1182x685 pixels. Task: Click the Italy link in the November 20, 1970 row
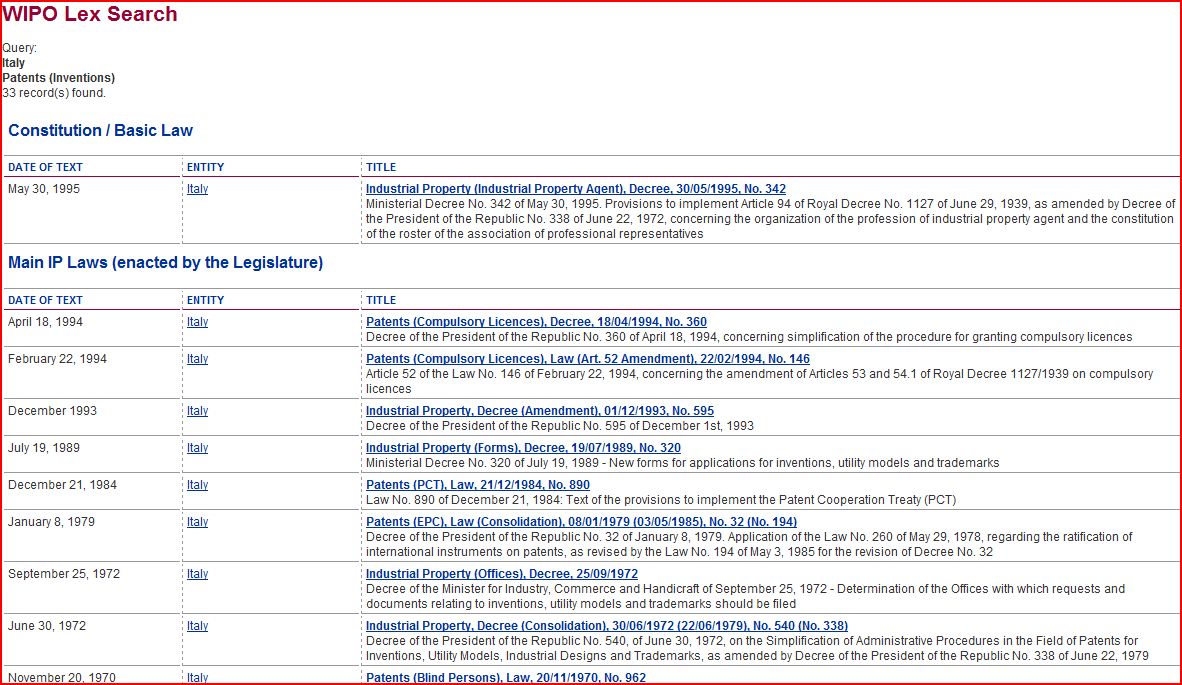tap(198, 677)
